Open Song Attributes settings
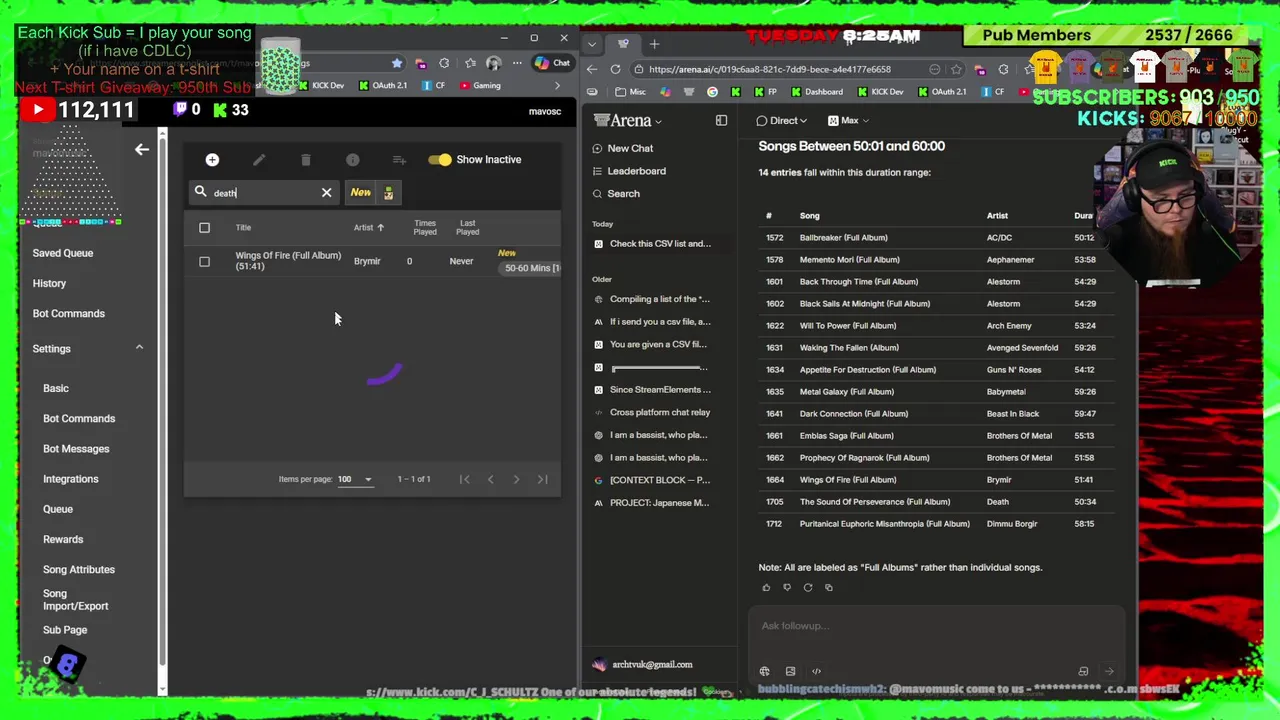 tap(79, 570)
